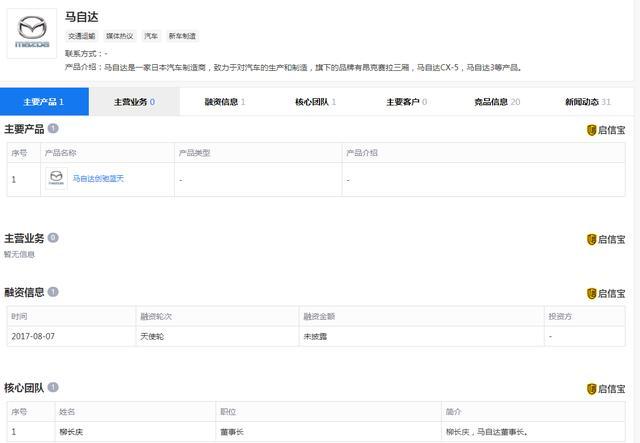Click the count badge next to 主要产品 heading
This screenshot has height=443, width=640.
click(53, 129)
